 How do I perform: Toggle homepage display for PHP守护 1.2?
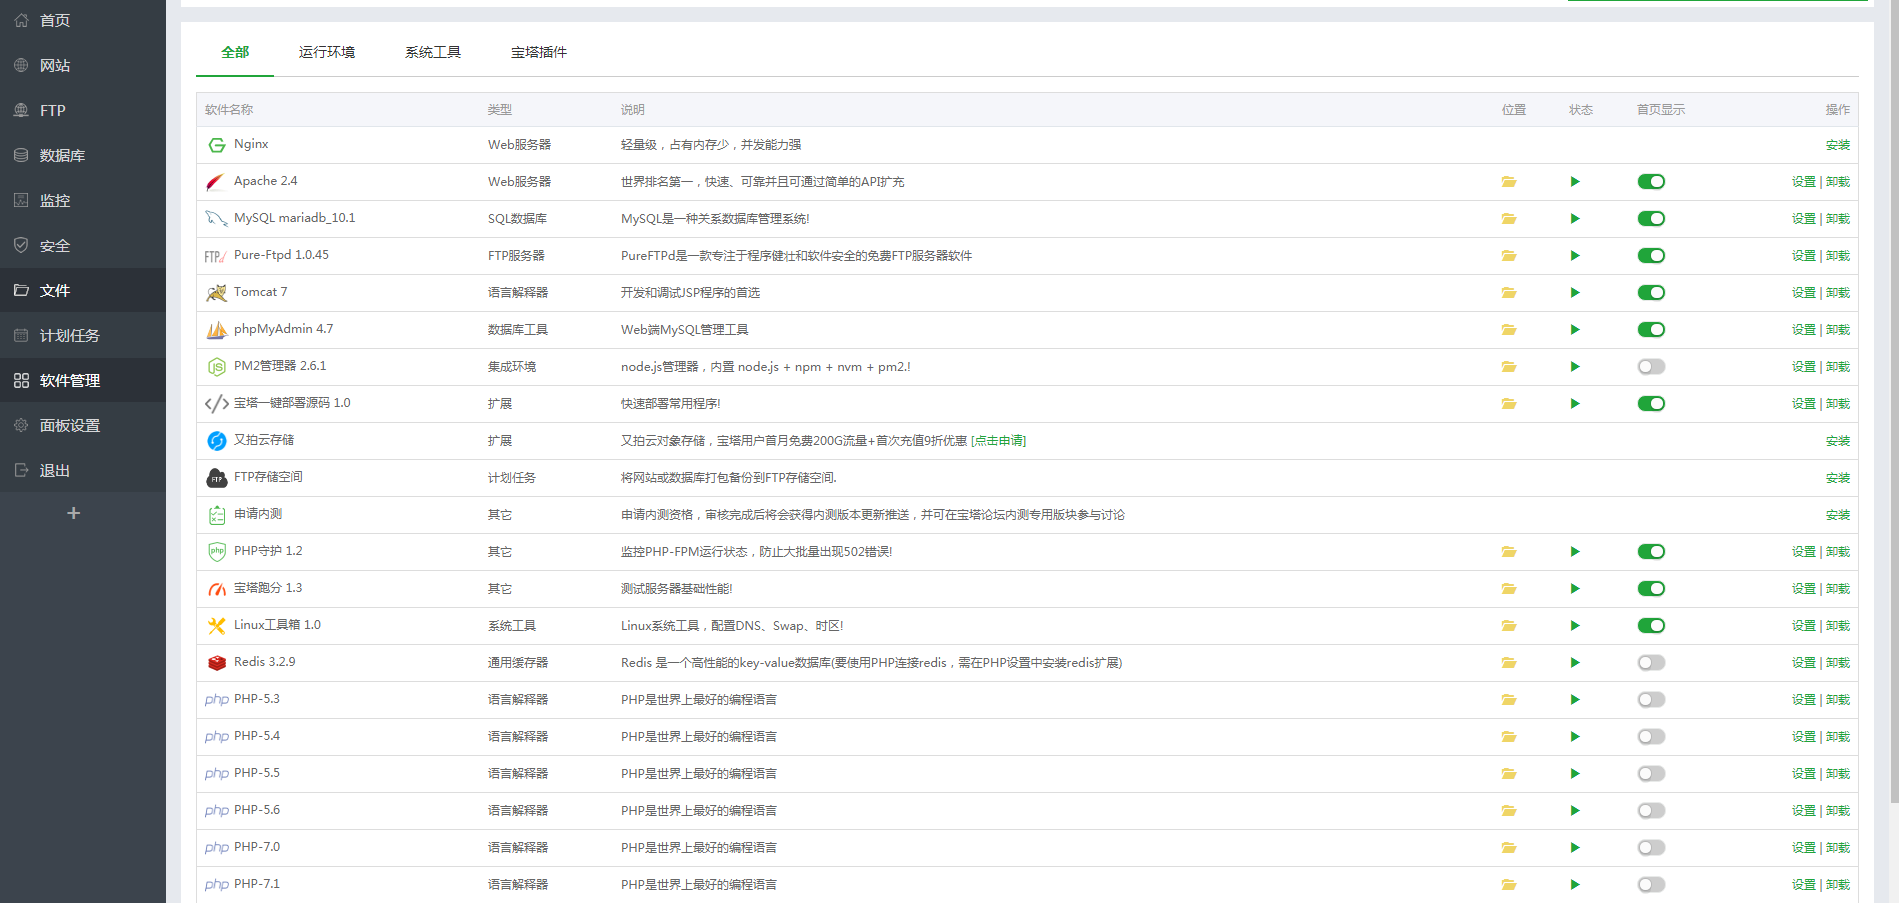pyautogui.click(x=1651, y=552)
